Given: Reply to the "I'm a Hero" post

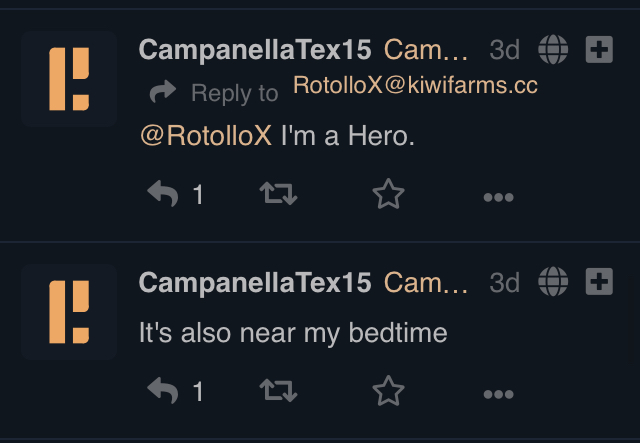Looking at the screenshot, I should (163, 194).
